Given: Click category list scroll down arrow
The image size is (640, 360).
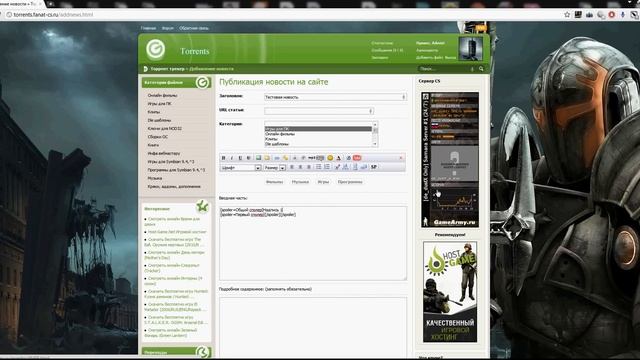Looking at the screenshot, I should [375, 144].
